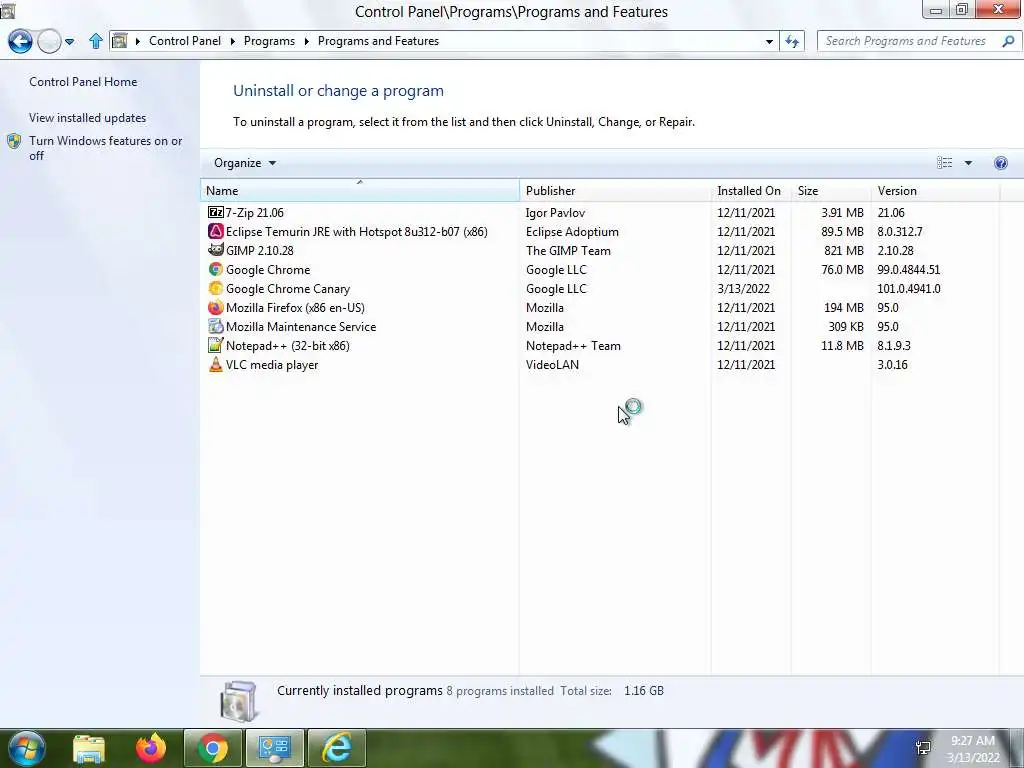Sort by the Name column header
Viewport: 1024px width, 768px height.
click(x=360, y=191)
